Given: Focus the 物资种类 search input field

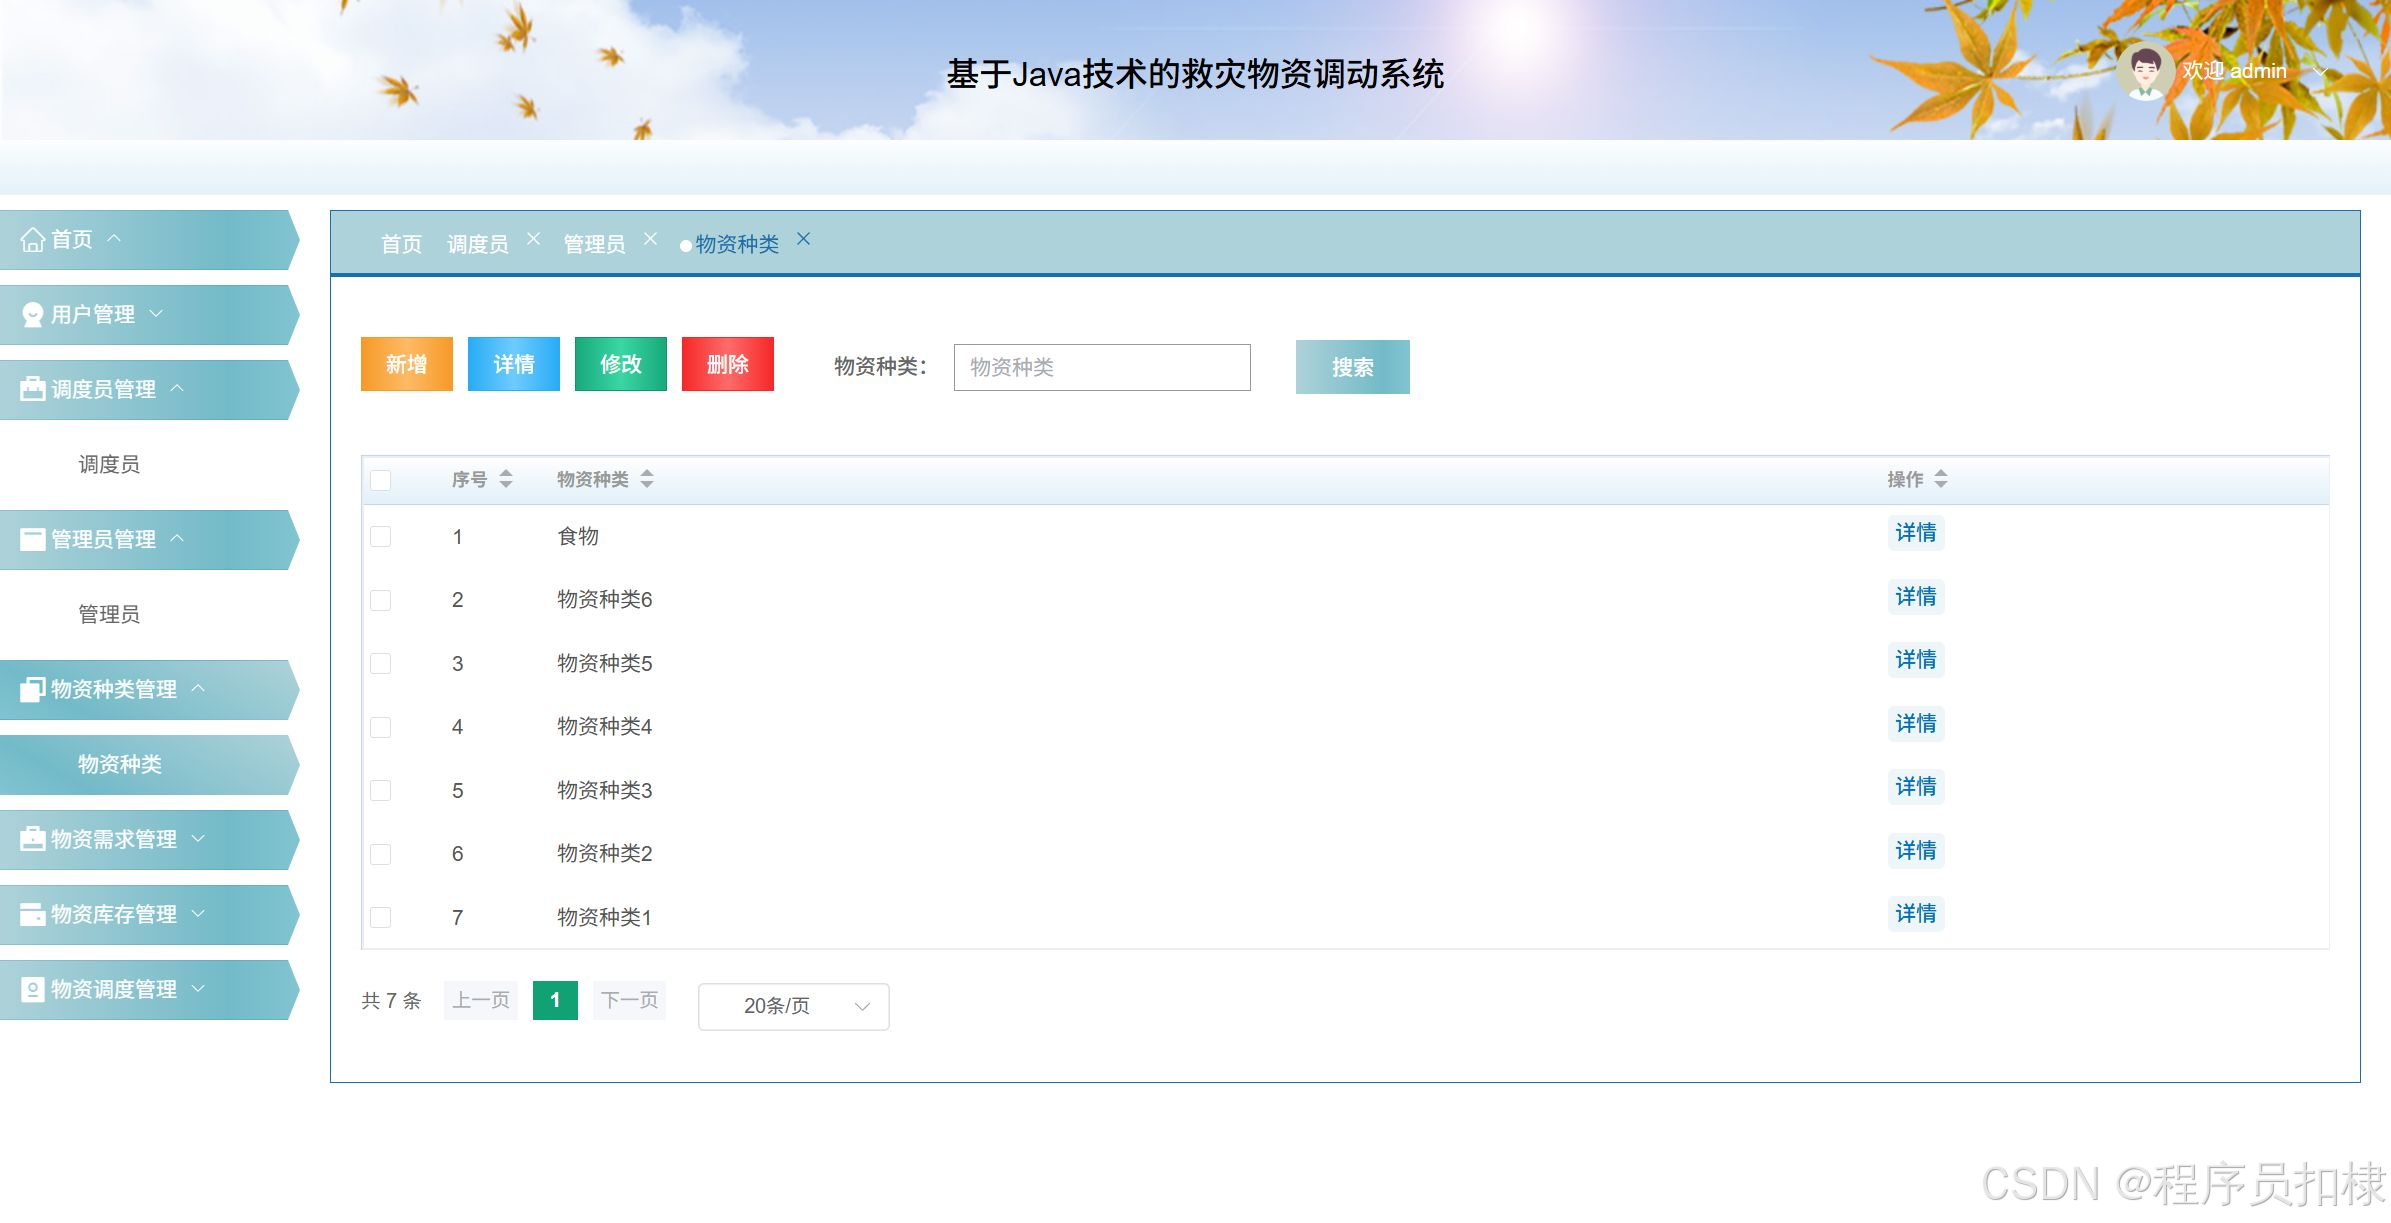Looking at the screenshot, I should (1101, 367).
